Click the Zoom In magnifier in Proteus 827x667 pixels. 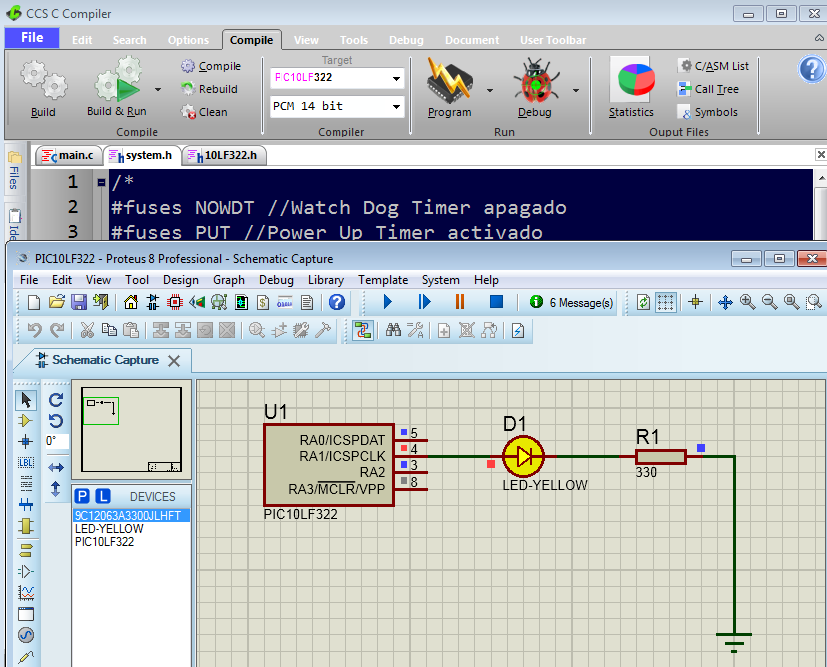coord(747,302)
